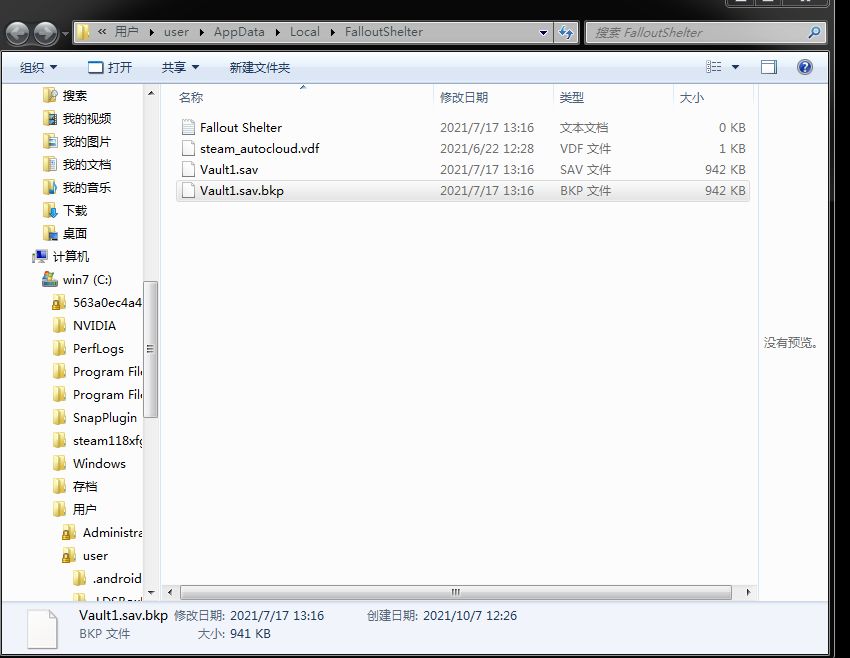
Task: Sort by the 大小 column header
Action: [x=713, y=98]
